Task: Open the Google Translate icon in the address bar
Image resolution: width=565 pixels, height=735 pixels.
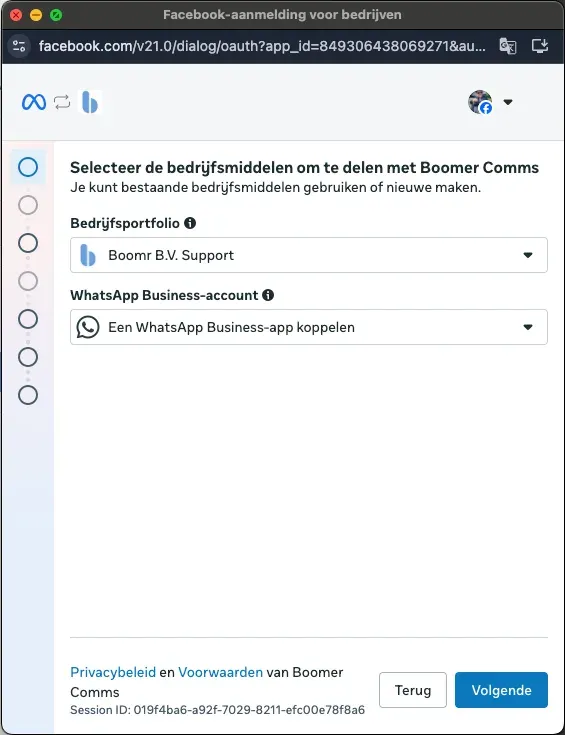Action: pyautogui.click(x=508, y=46)
